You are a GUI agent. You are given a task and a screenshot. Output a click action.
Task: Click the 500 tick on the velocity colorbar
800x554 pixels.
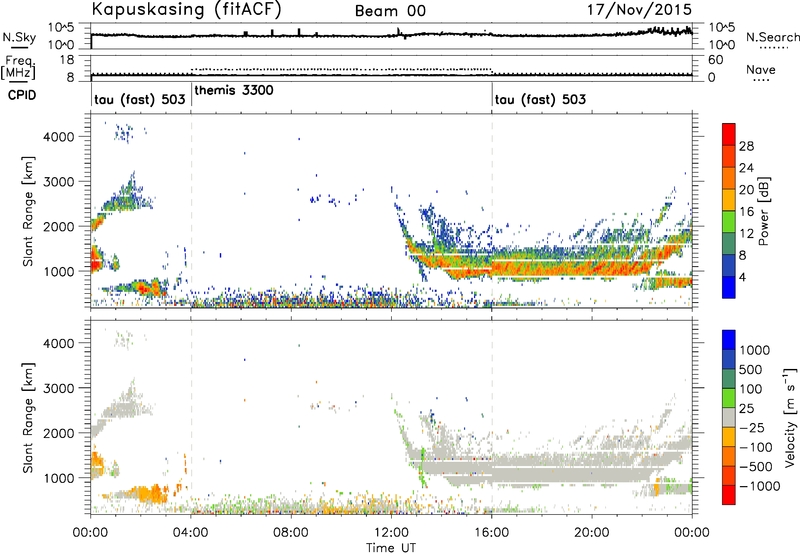750,370
